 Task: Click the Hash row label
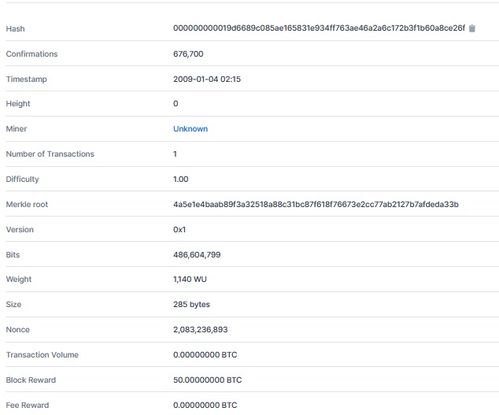click(x=15, y=29)
